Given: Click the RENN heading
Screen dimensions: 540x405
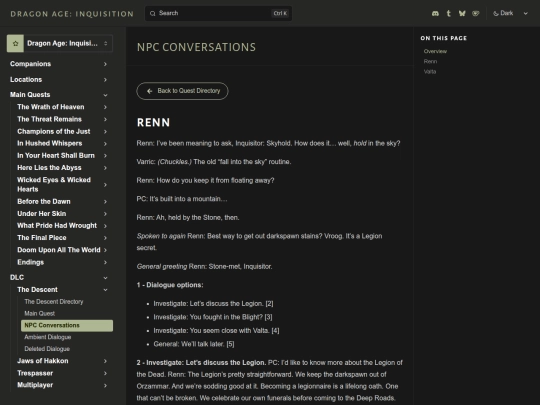Looking at the screenshot, I should pyautogui.click(x=153, y=122).
